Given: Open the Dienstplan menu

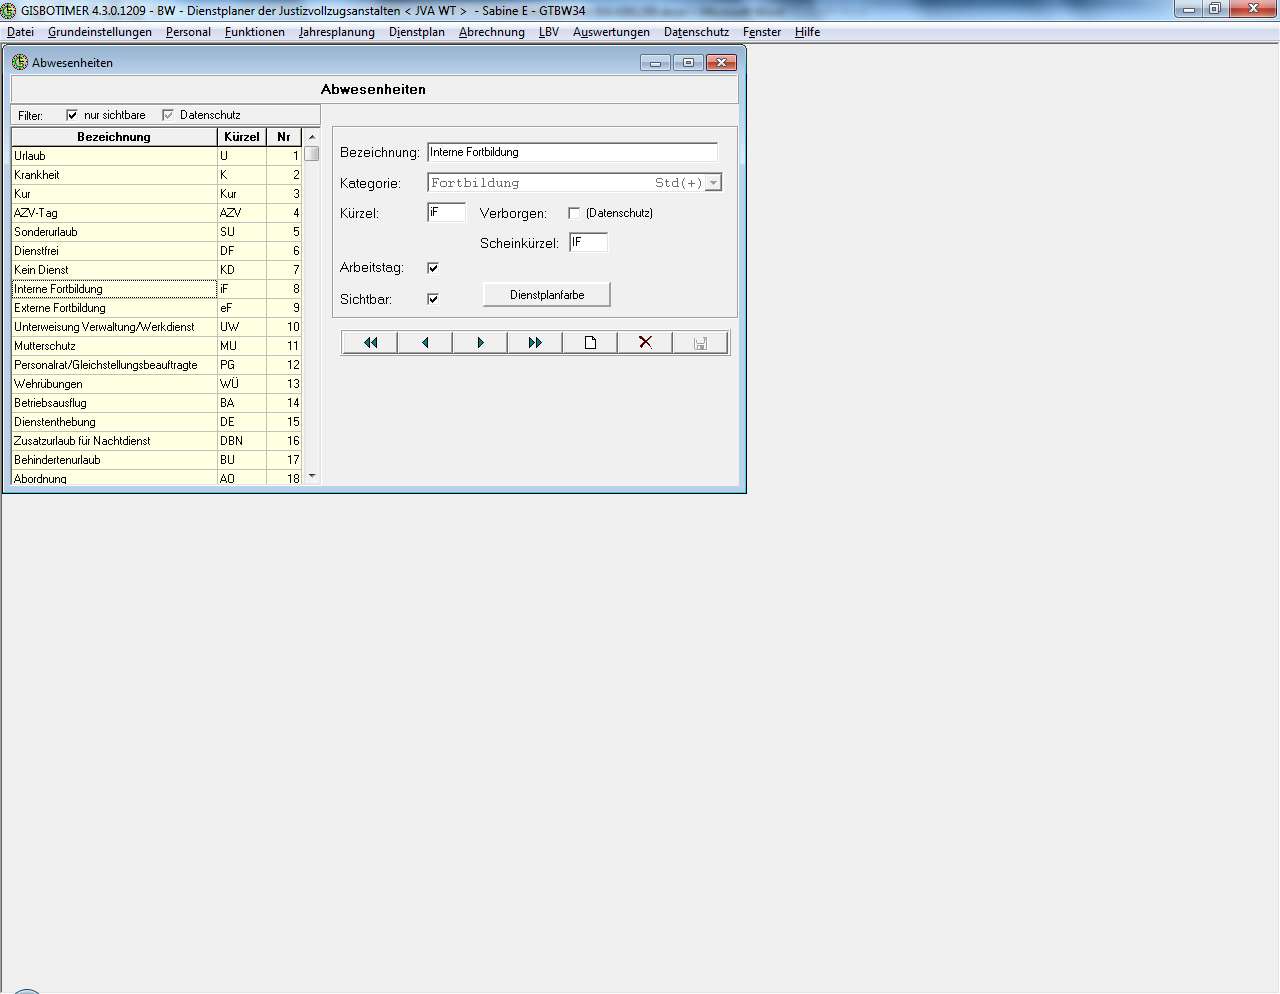Looking at the screenshot, I should tap(416, 32).
